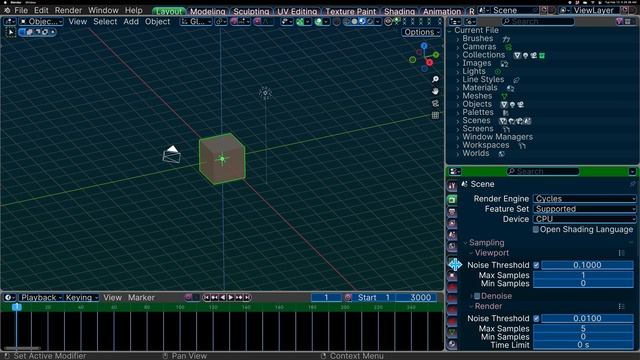
Task: Toggle snapping magnet in viewport header
Action: pyautogui.click(x=234, y=21)
